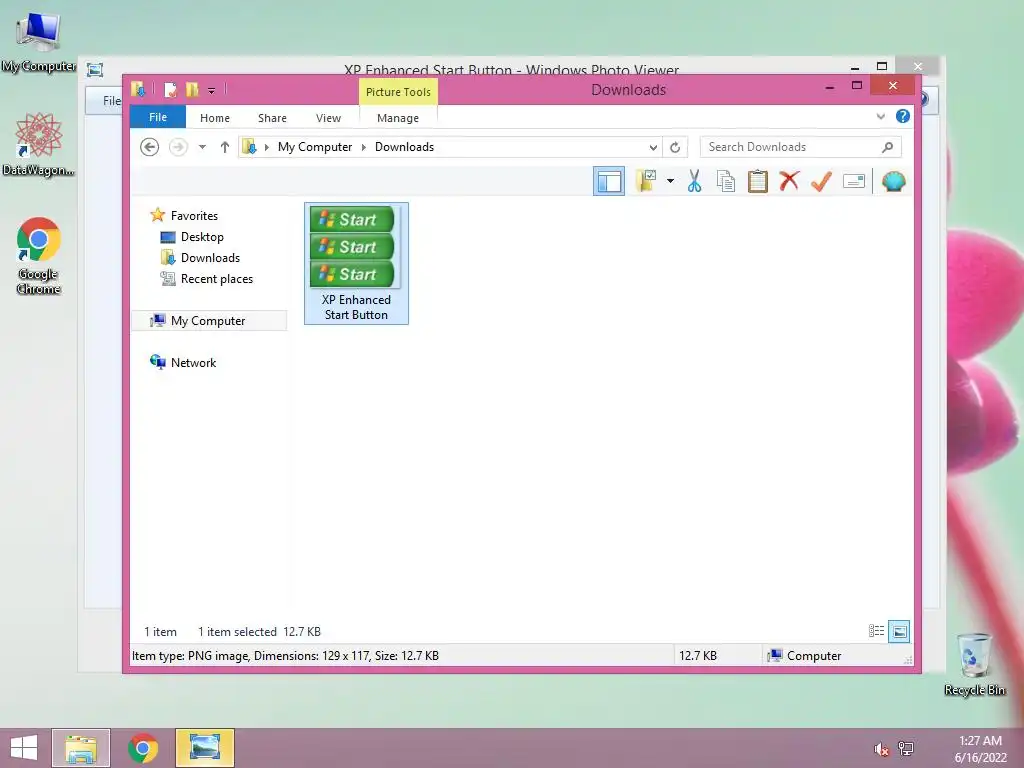
Task: Open the Recycle Bin desktop icon
Action: click(x=974, y=664)
